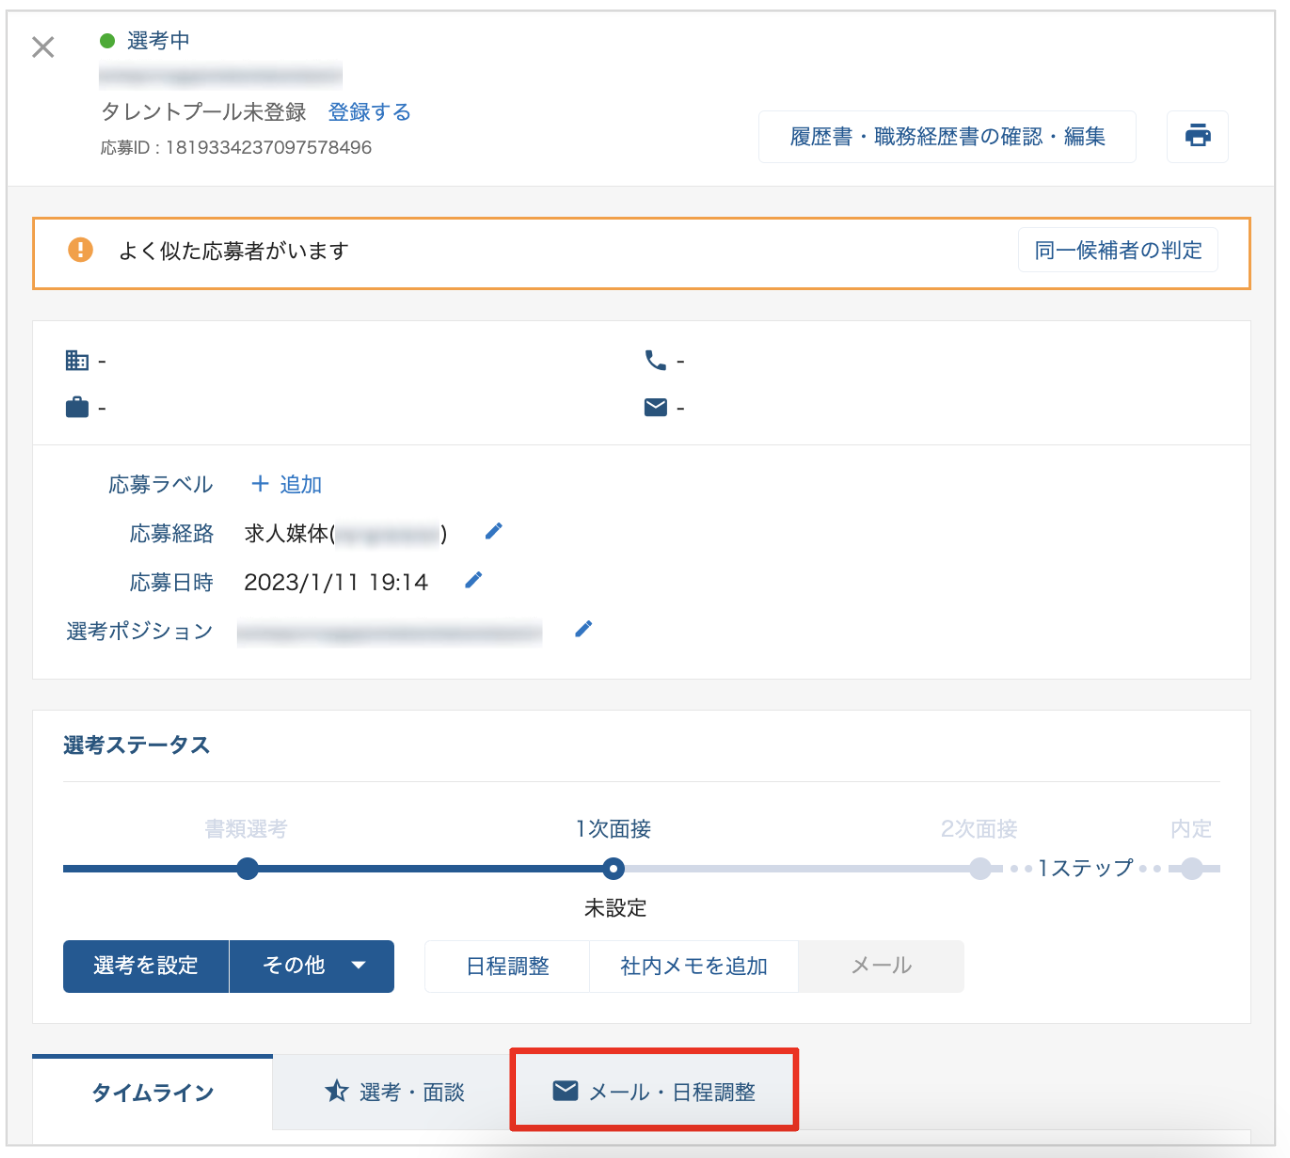This screenshot has width=1290, height=1158.
Task: Click the 同一候補者の判定 button
Action: [1118, 250]
